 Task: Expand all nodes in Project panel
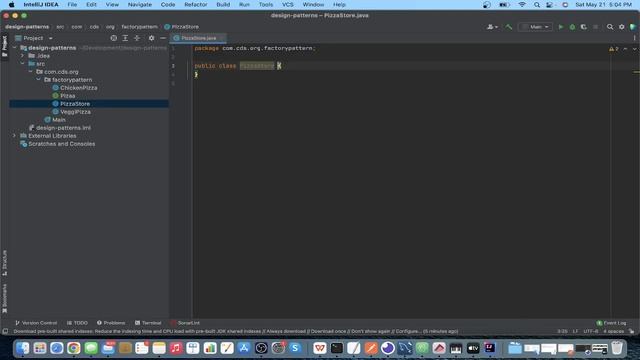point(125,38)
